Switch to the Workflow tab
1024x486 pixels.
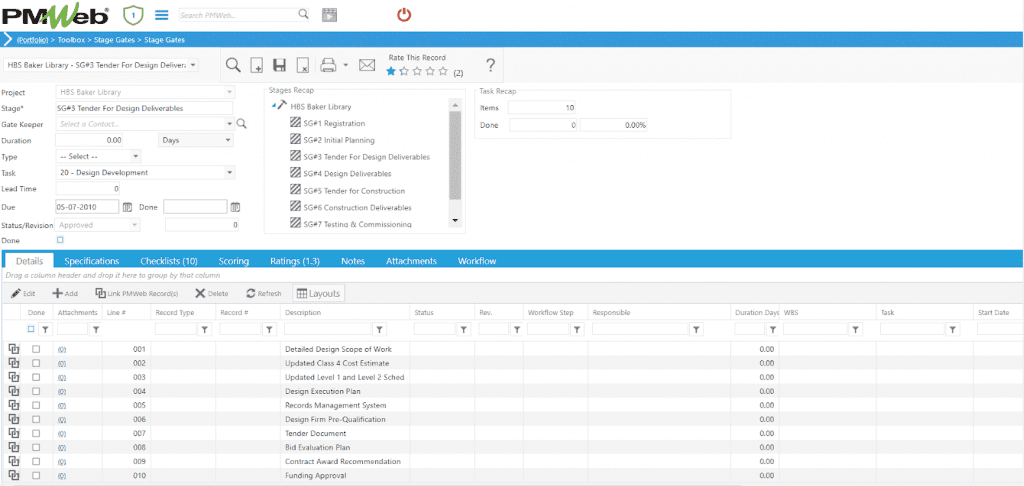tap(477, 261)
